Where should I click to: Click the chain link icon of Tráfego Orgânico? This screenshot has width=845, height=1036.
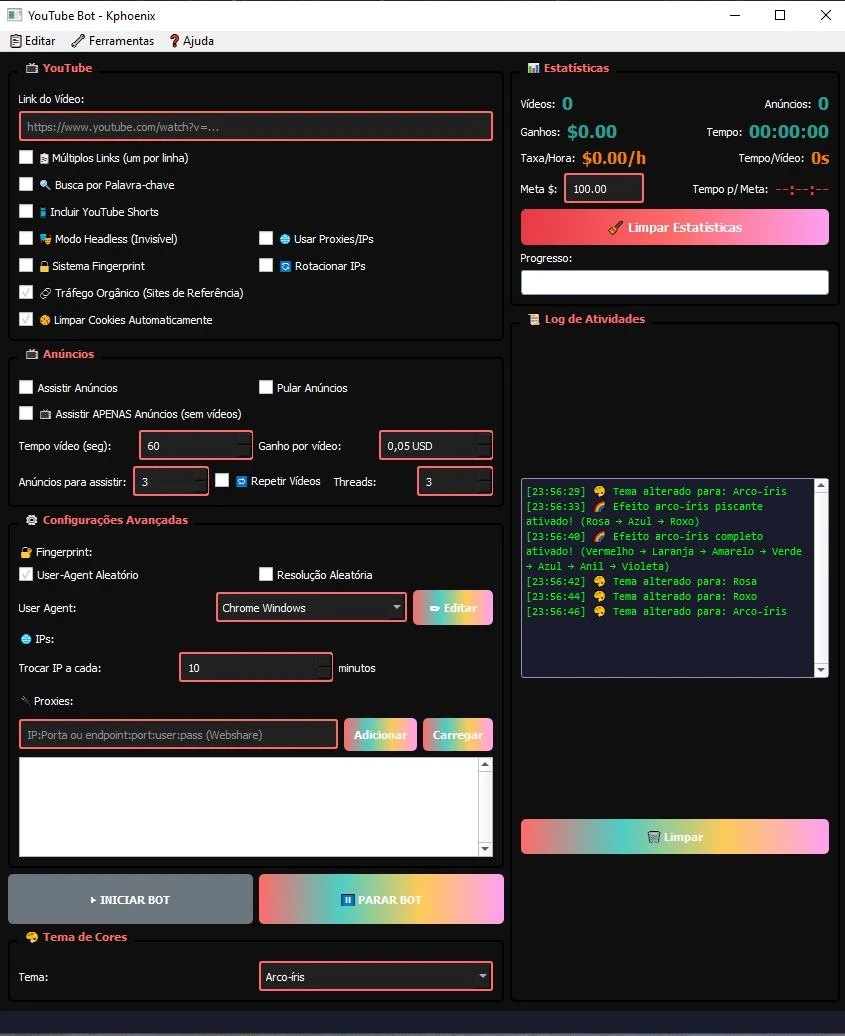[45, 293]
